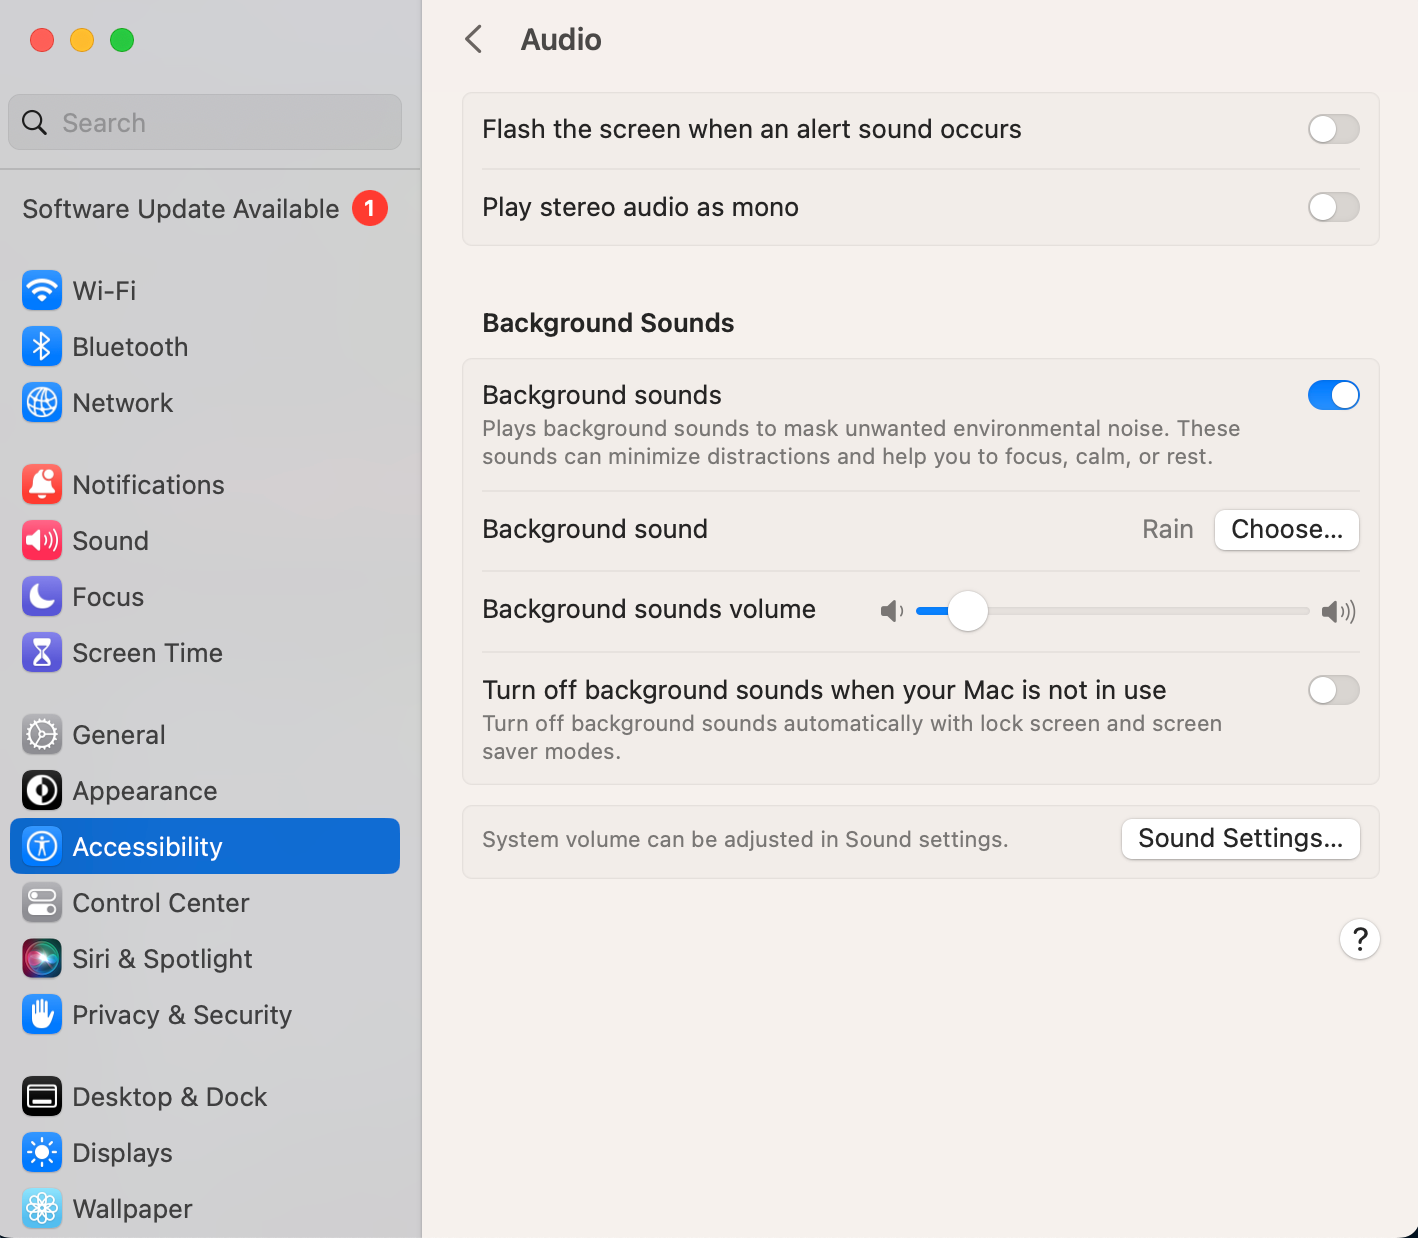Enable flash screen on alert sound

pos(1333,129)
